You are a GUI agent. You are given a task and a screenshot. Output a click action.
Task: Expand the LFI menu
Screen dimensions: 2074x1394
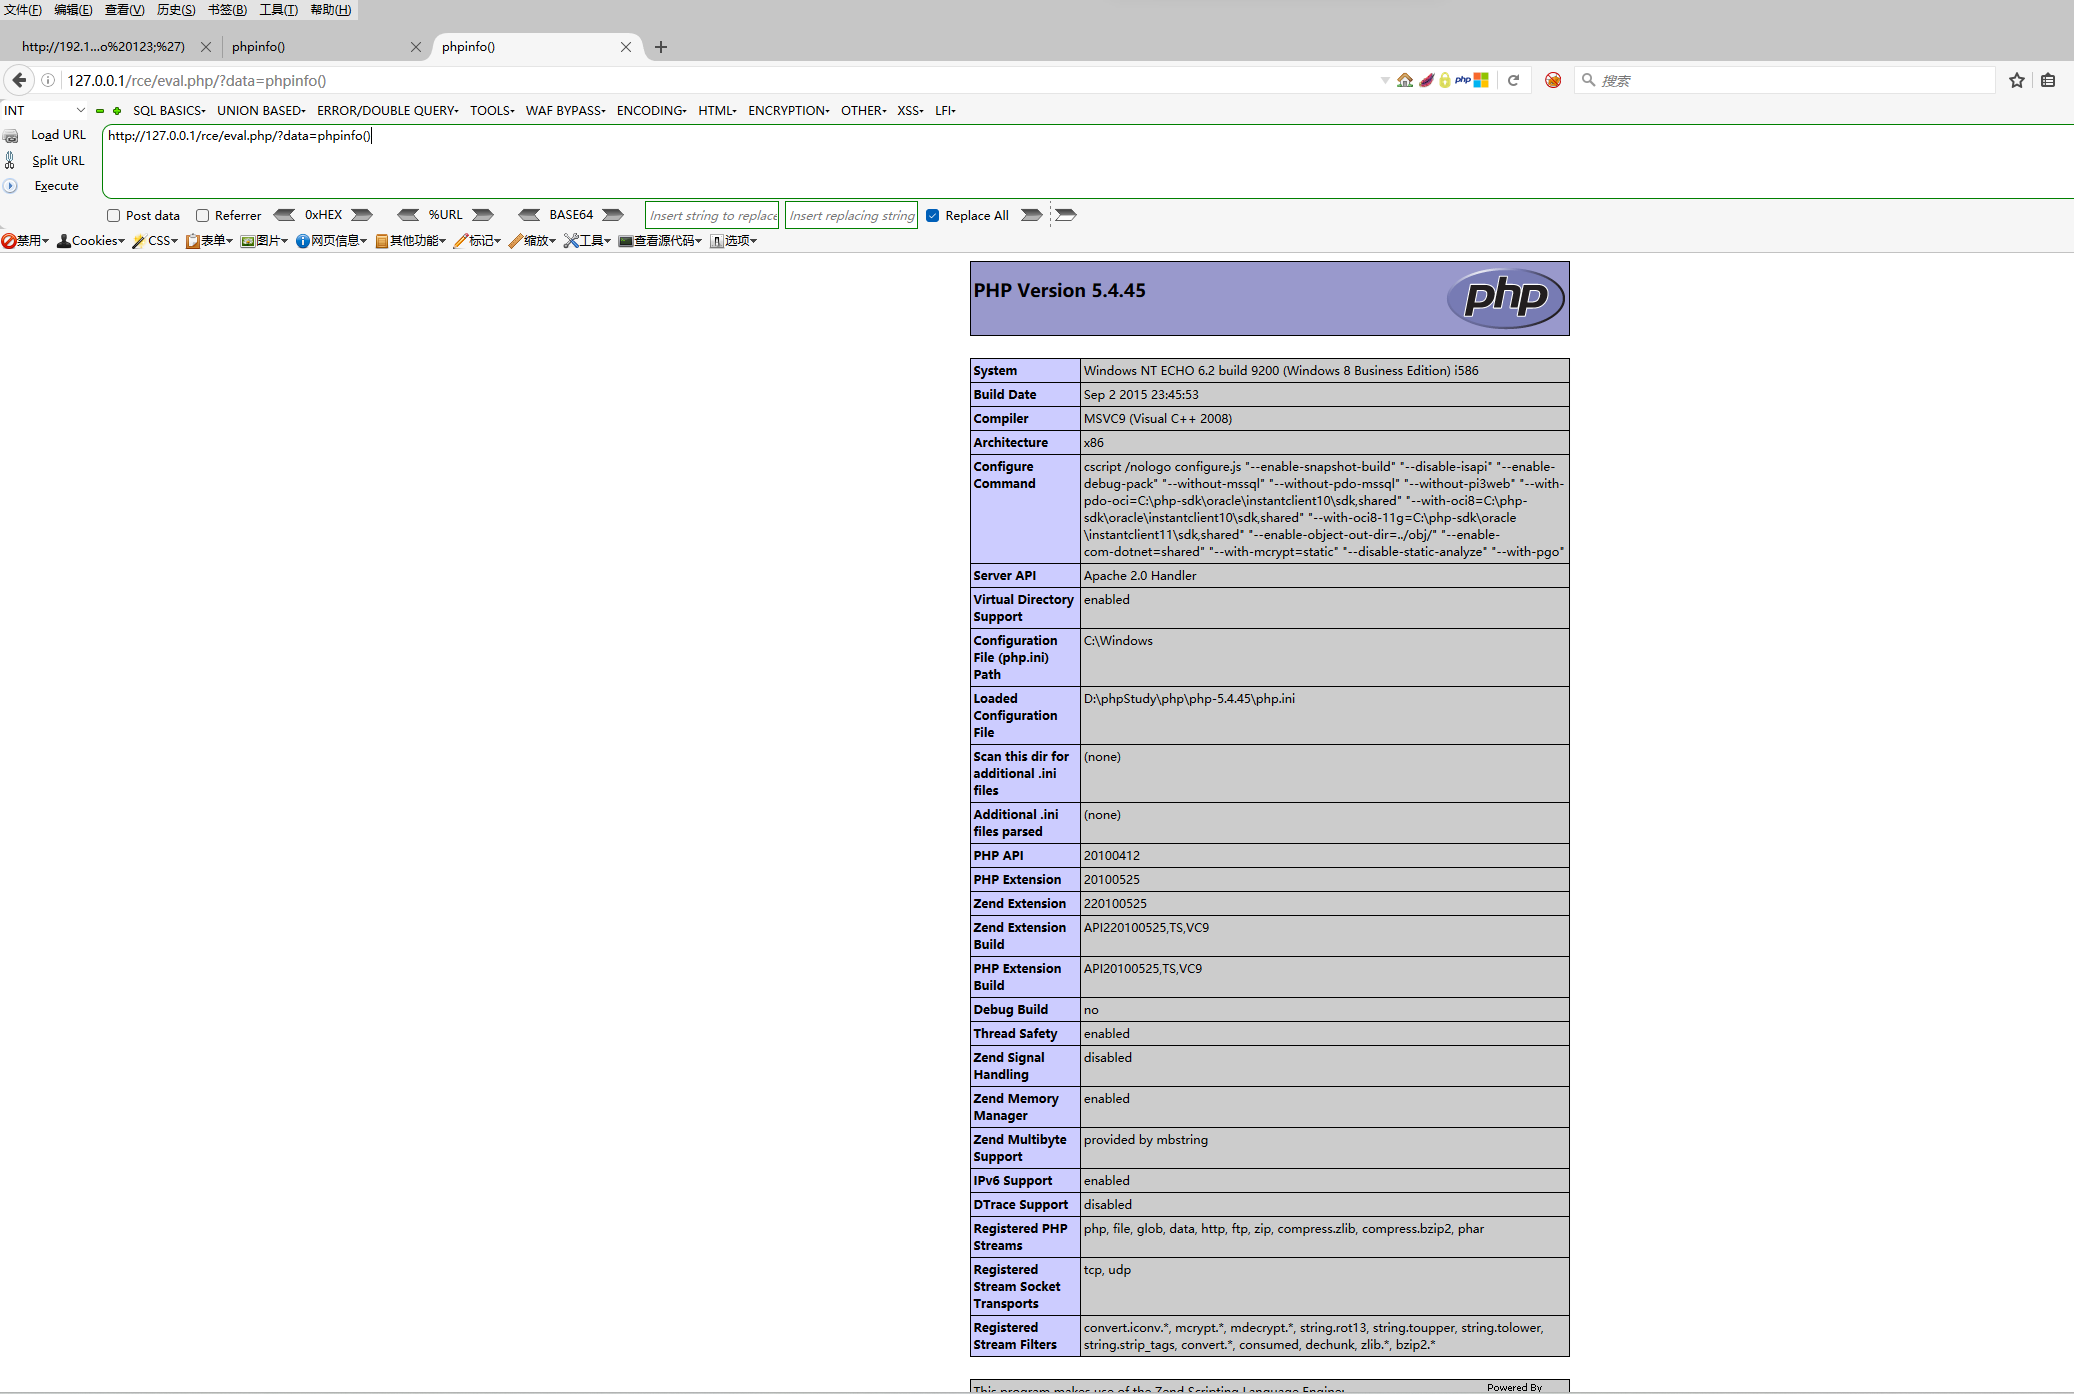pos(946,111)
